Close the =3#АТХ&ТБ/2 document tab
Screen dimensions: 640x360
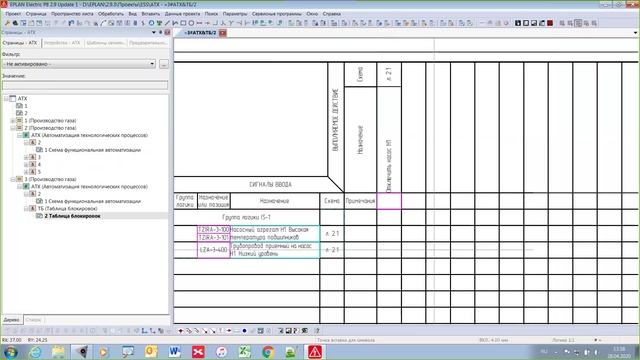(222, 33)
